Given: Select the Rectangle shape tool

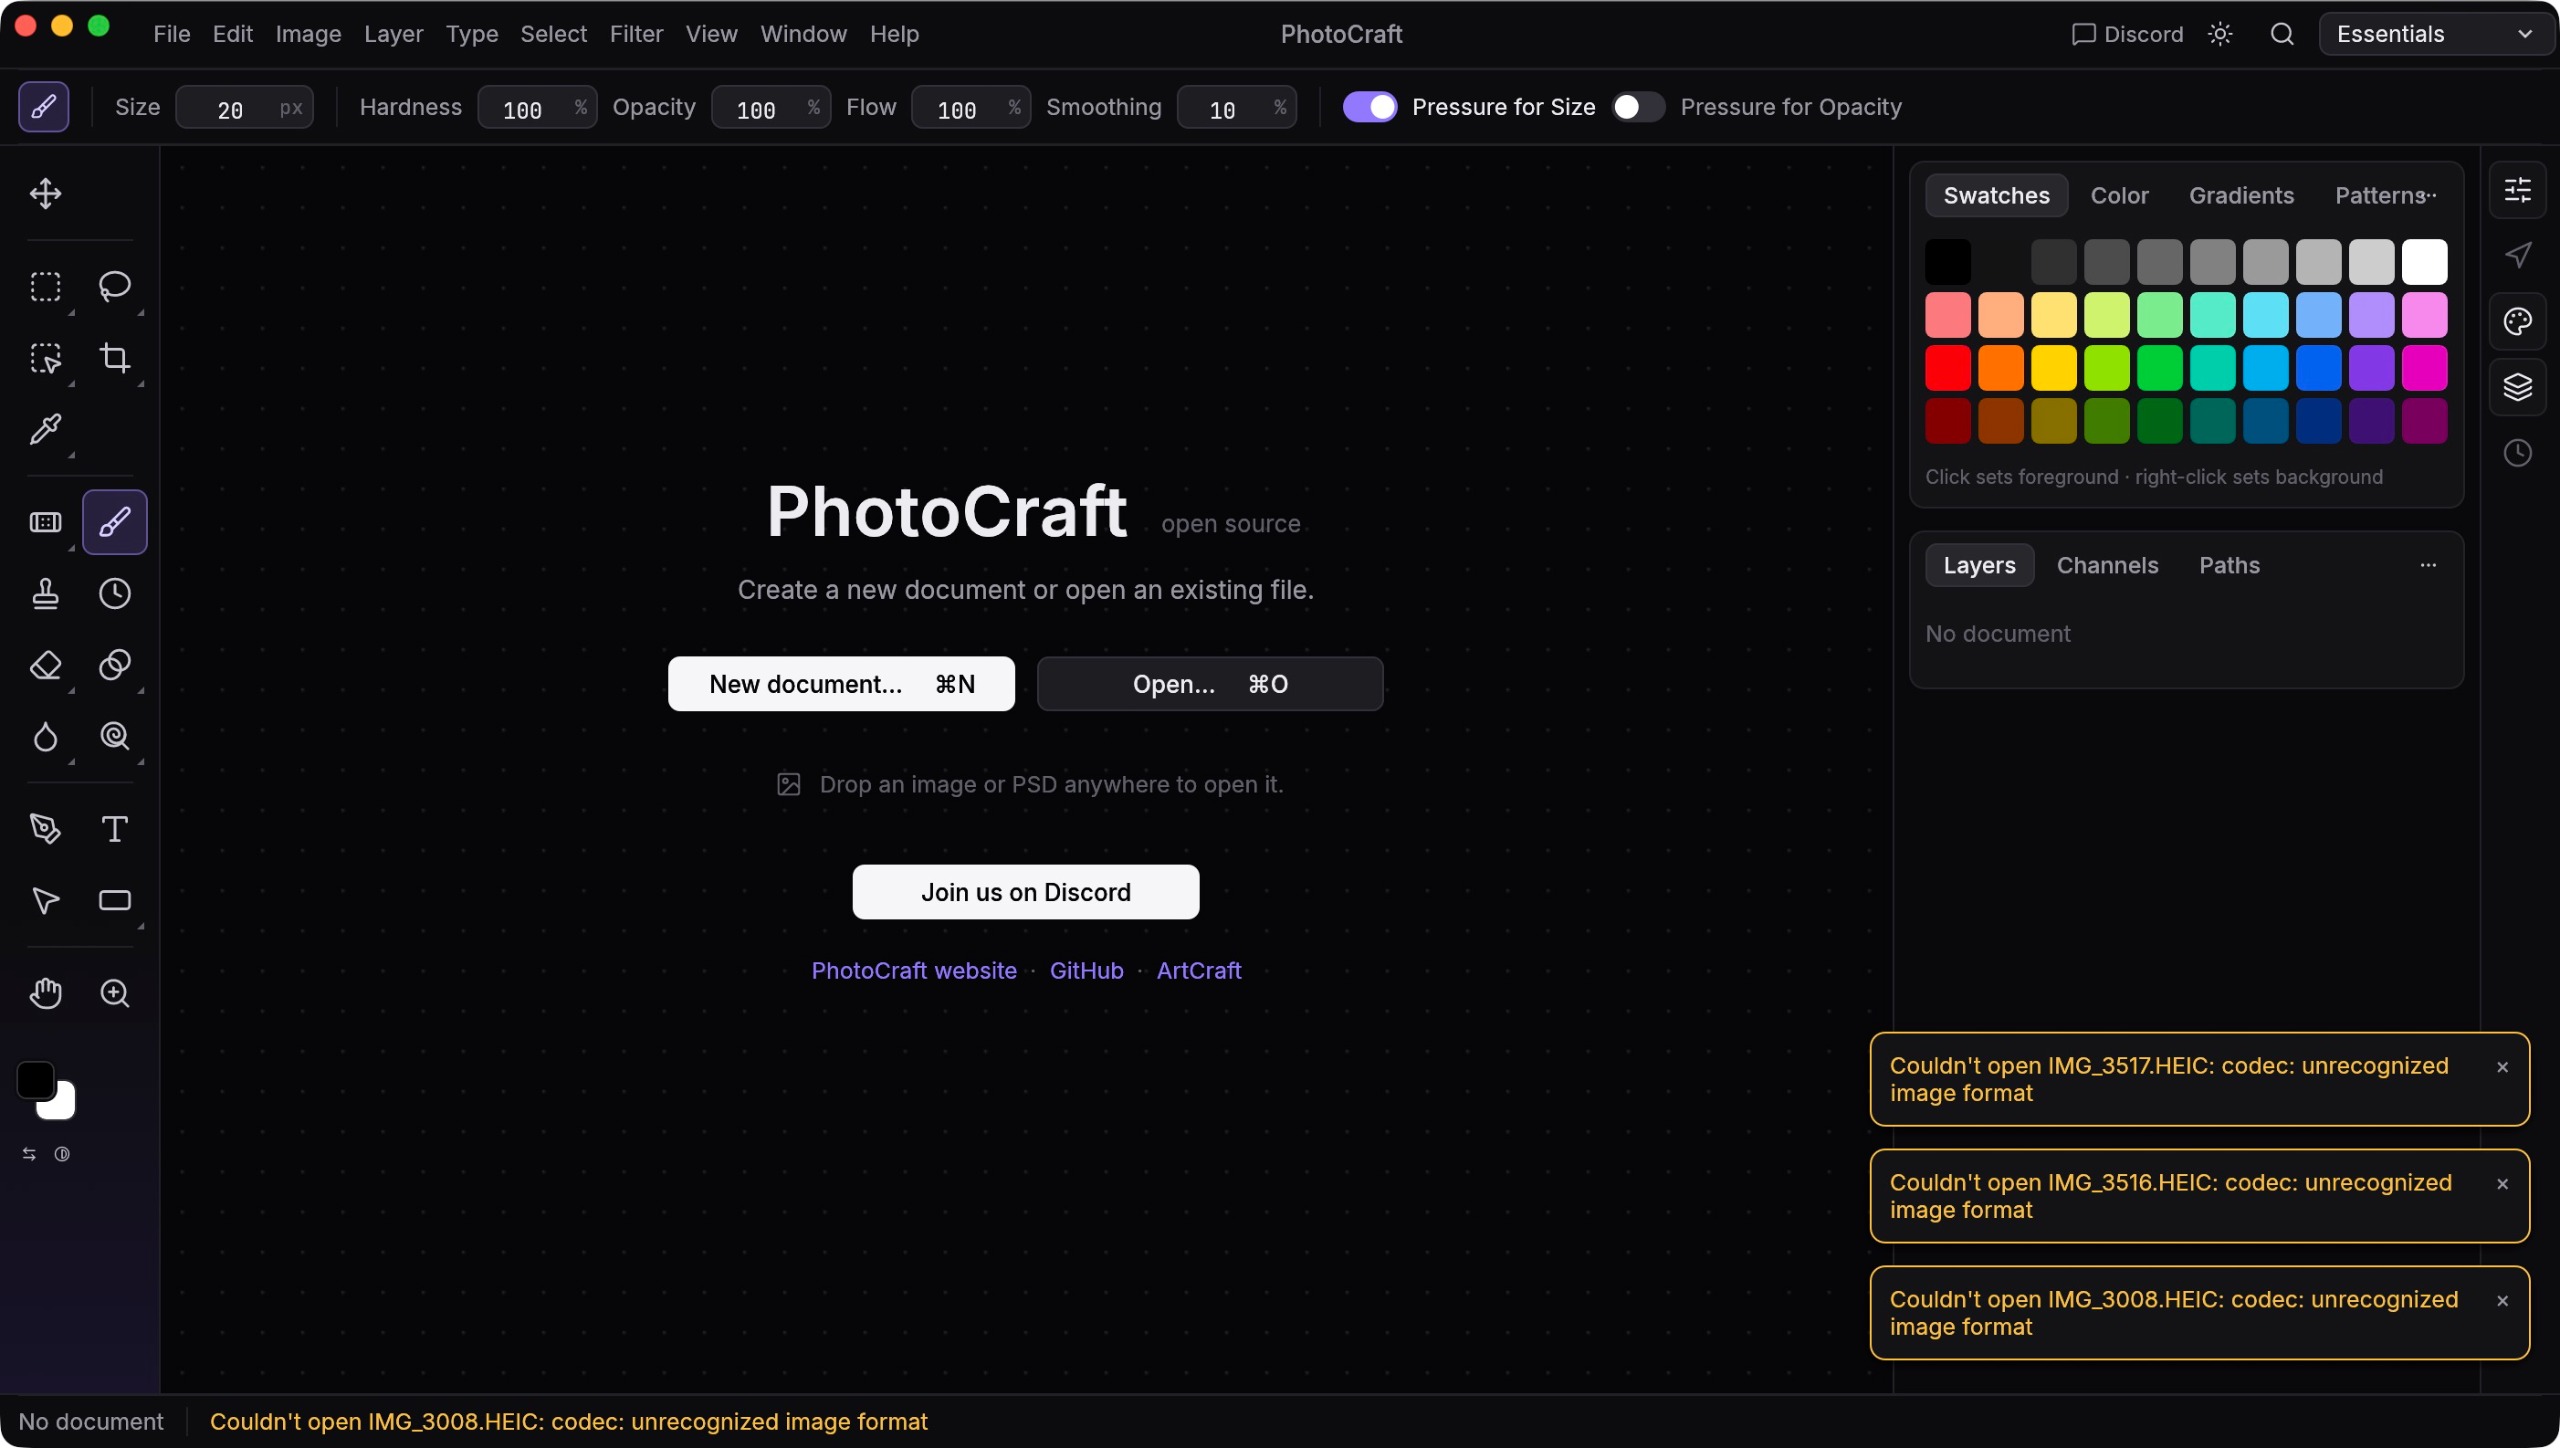Looking at the screenshot, I should pos(115,901).
